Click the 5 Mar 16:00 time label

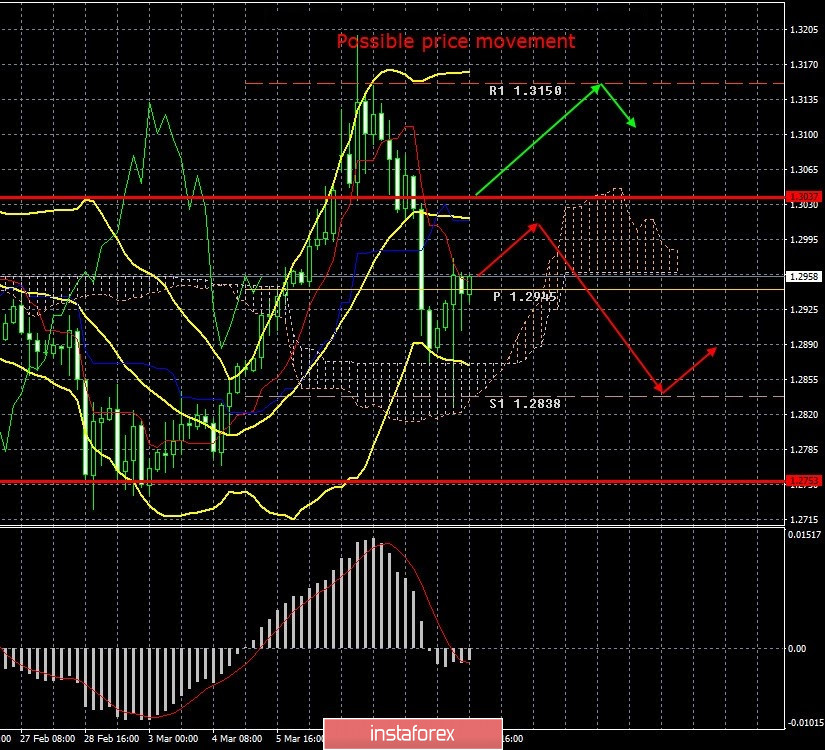299,739
